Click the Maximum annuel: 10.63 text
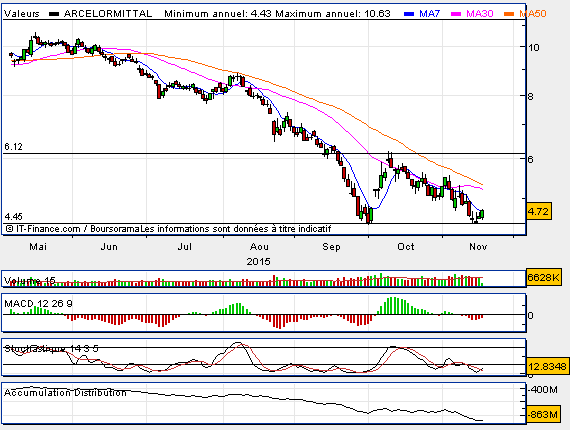 [x=333, y=14]
